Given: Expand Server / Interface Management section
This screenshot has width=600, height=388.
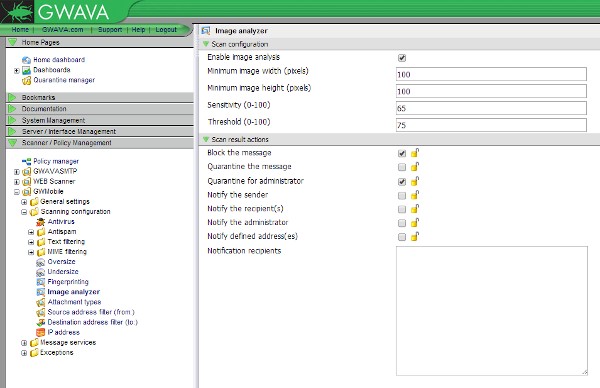Looking at the screenshot, I should point(12,131).
